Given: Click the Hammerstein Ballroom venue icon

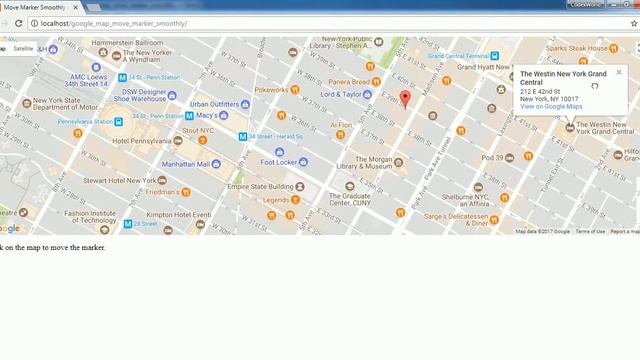Looking at the screenshot, I should point(103,52).
